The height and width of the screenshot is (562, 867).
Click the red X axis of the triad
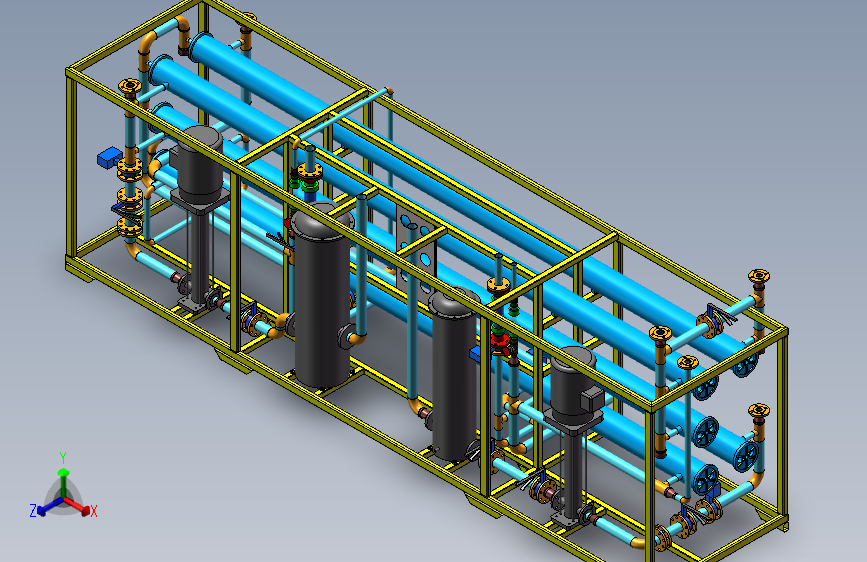(x=77, y=506)
